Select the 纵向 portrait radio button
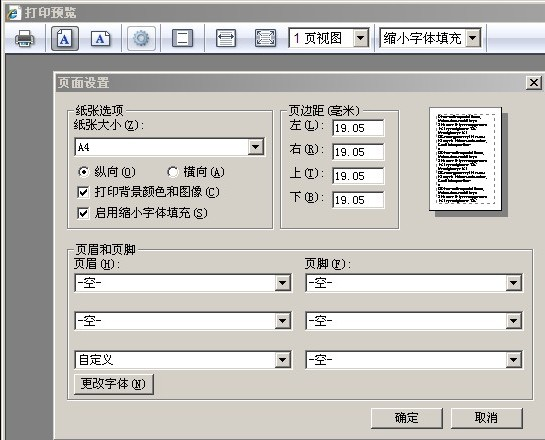The image size is (545, 440). pos(83,172)
